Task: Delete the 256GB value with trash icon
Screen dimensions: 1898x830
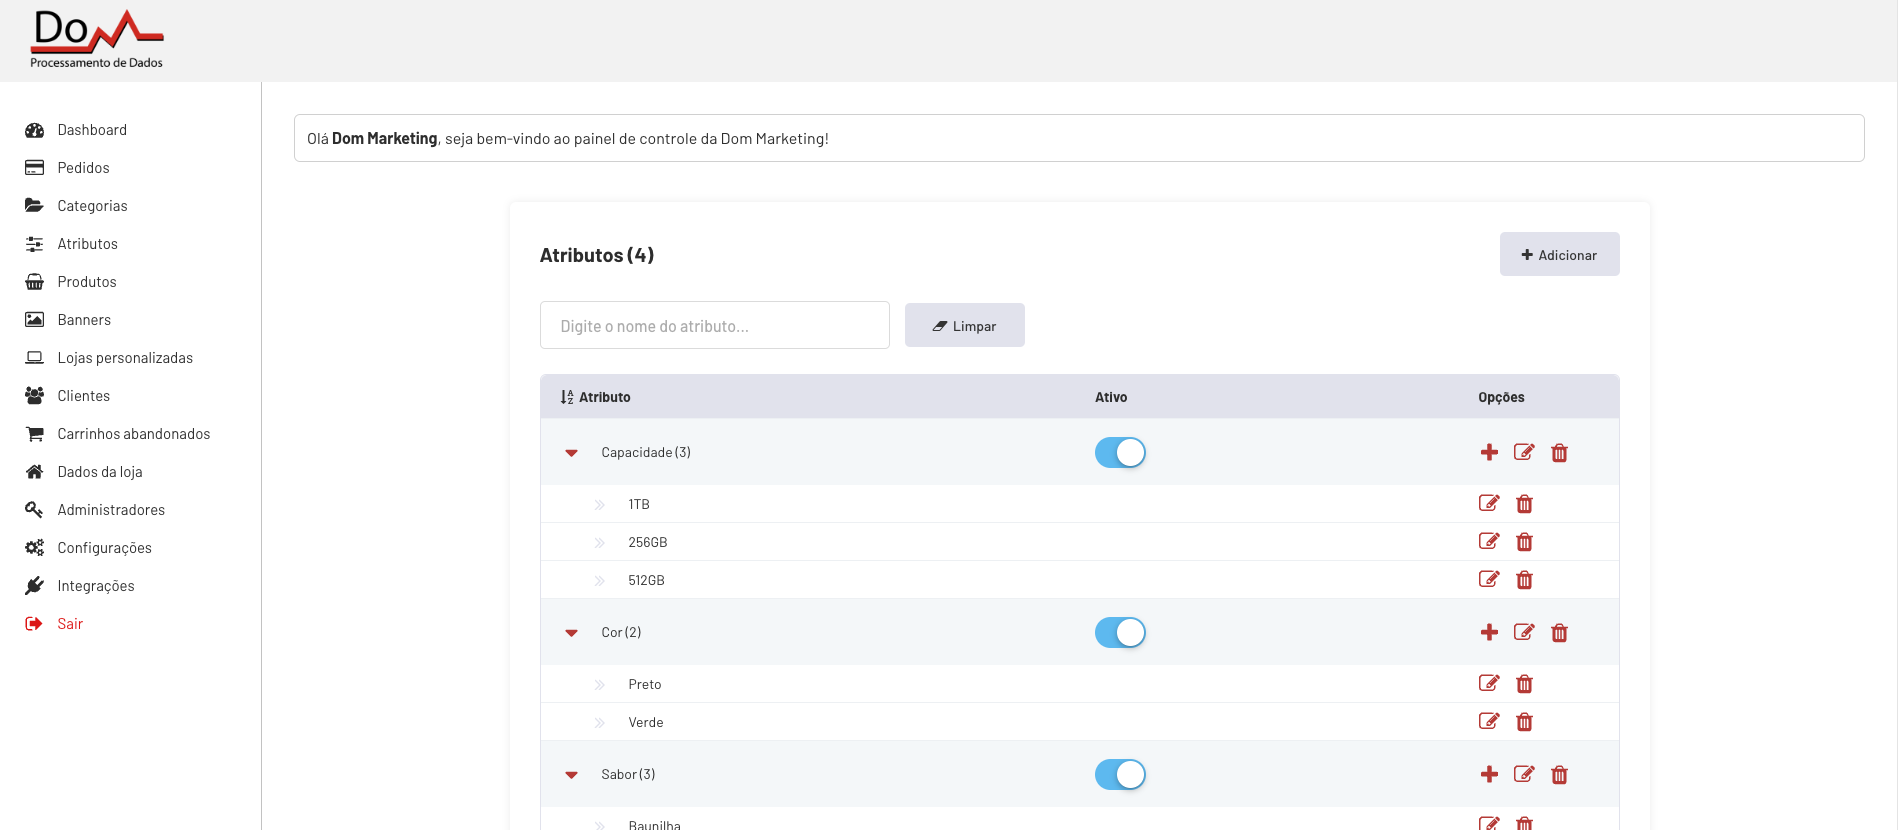Action: tap(1524, 542)
